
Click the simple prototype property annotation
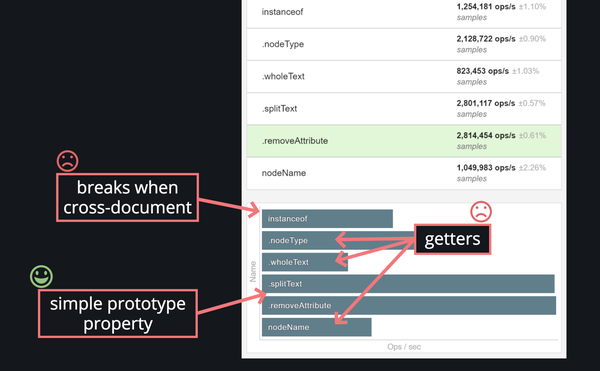pyautogui.click(x=118, y=314)
